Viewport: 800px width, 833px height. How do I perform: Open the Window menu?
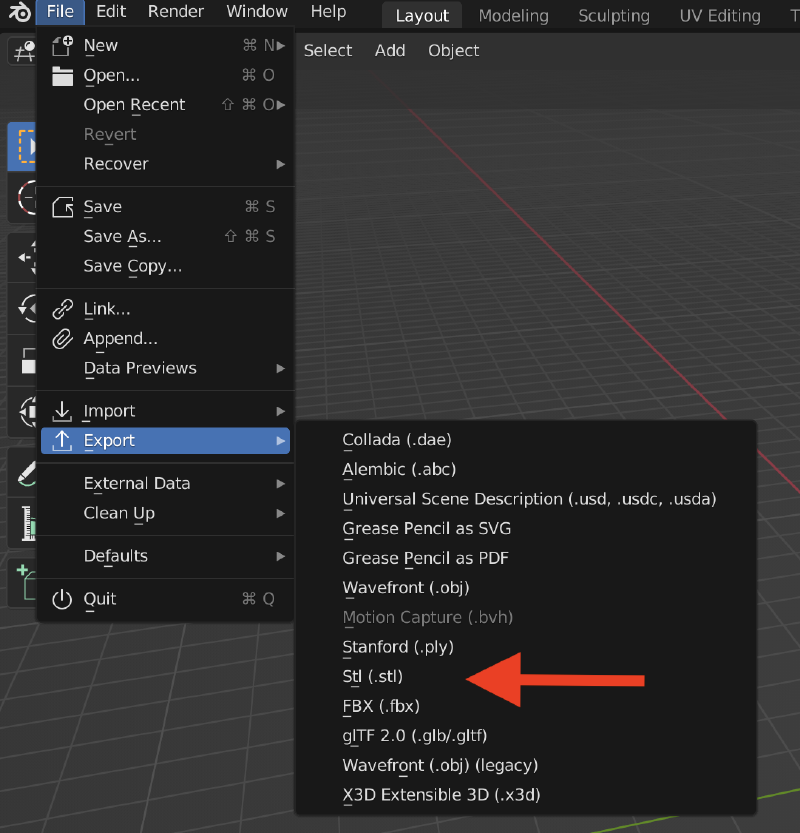coord(257,12)
